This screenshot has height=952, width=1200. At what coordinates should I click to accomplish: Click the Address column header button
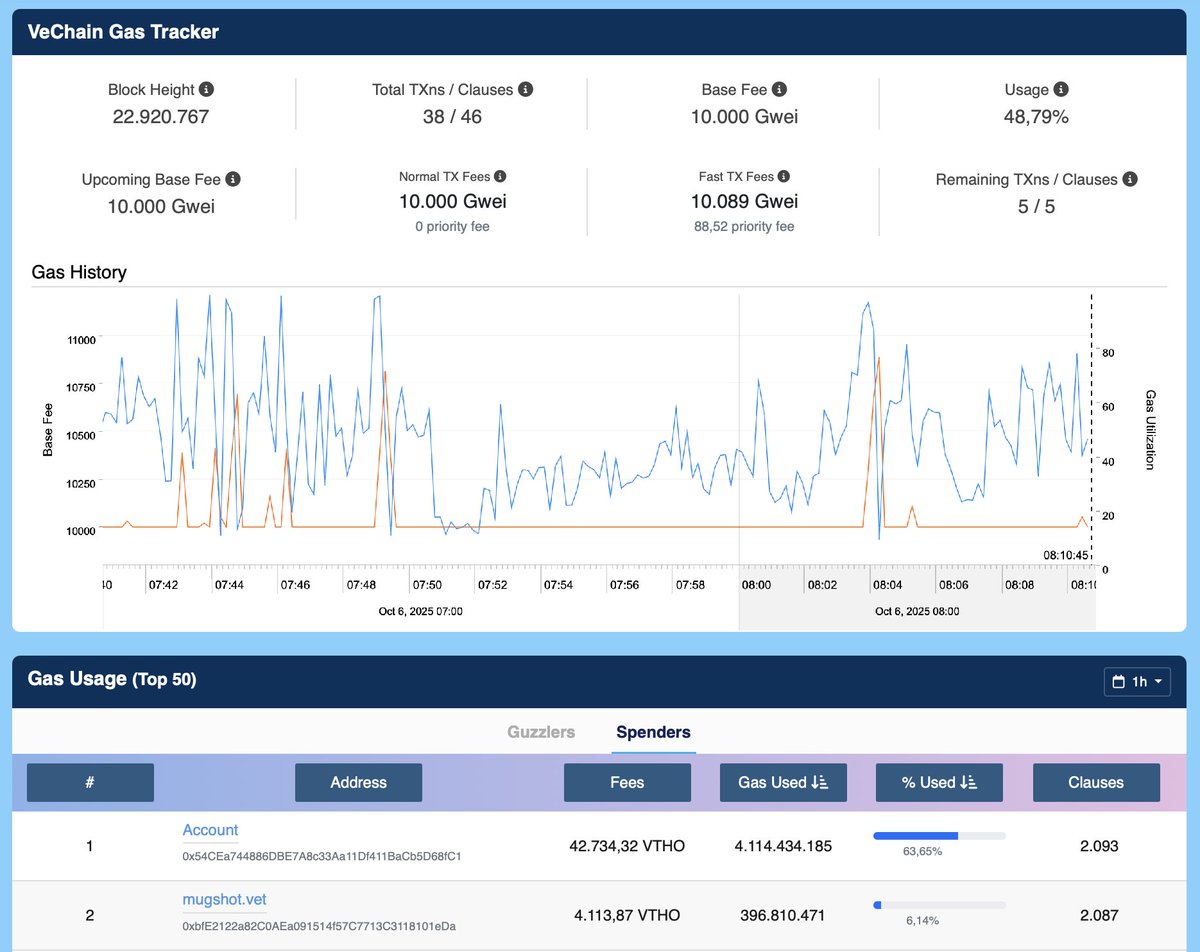click(358, 782)
